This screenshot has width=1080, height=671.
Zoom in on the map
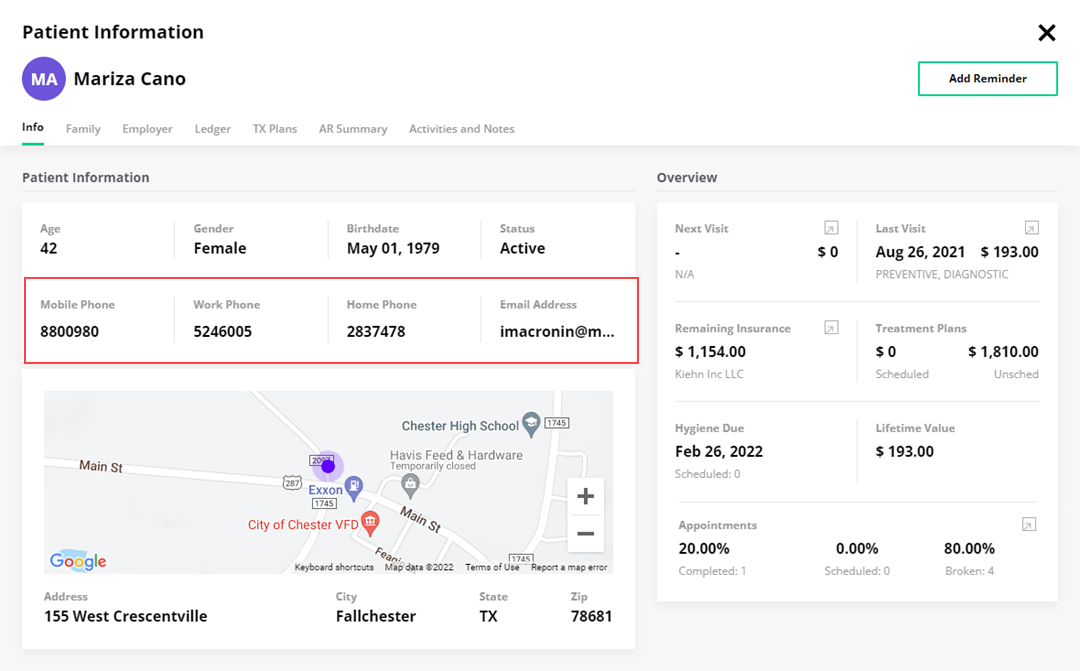(585, 497)
